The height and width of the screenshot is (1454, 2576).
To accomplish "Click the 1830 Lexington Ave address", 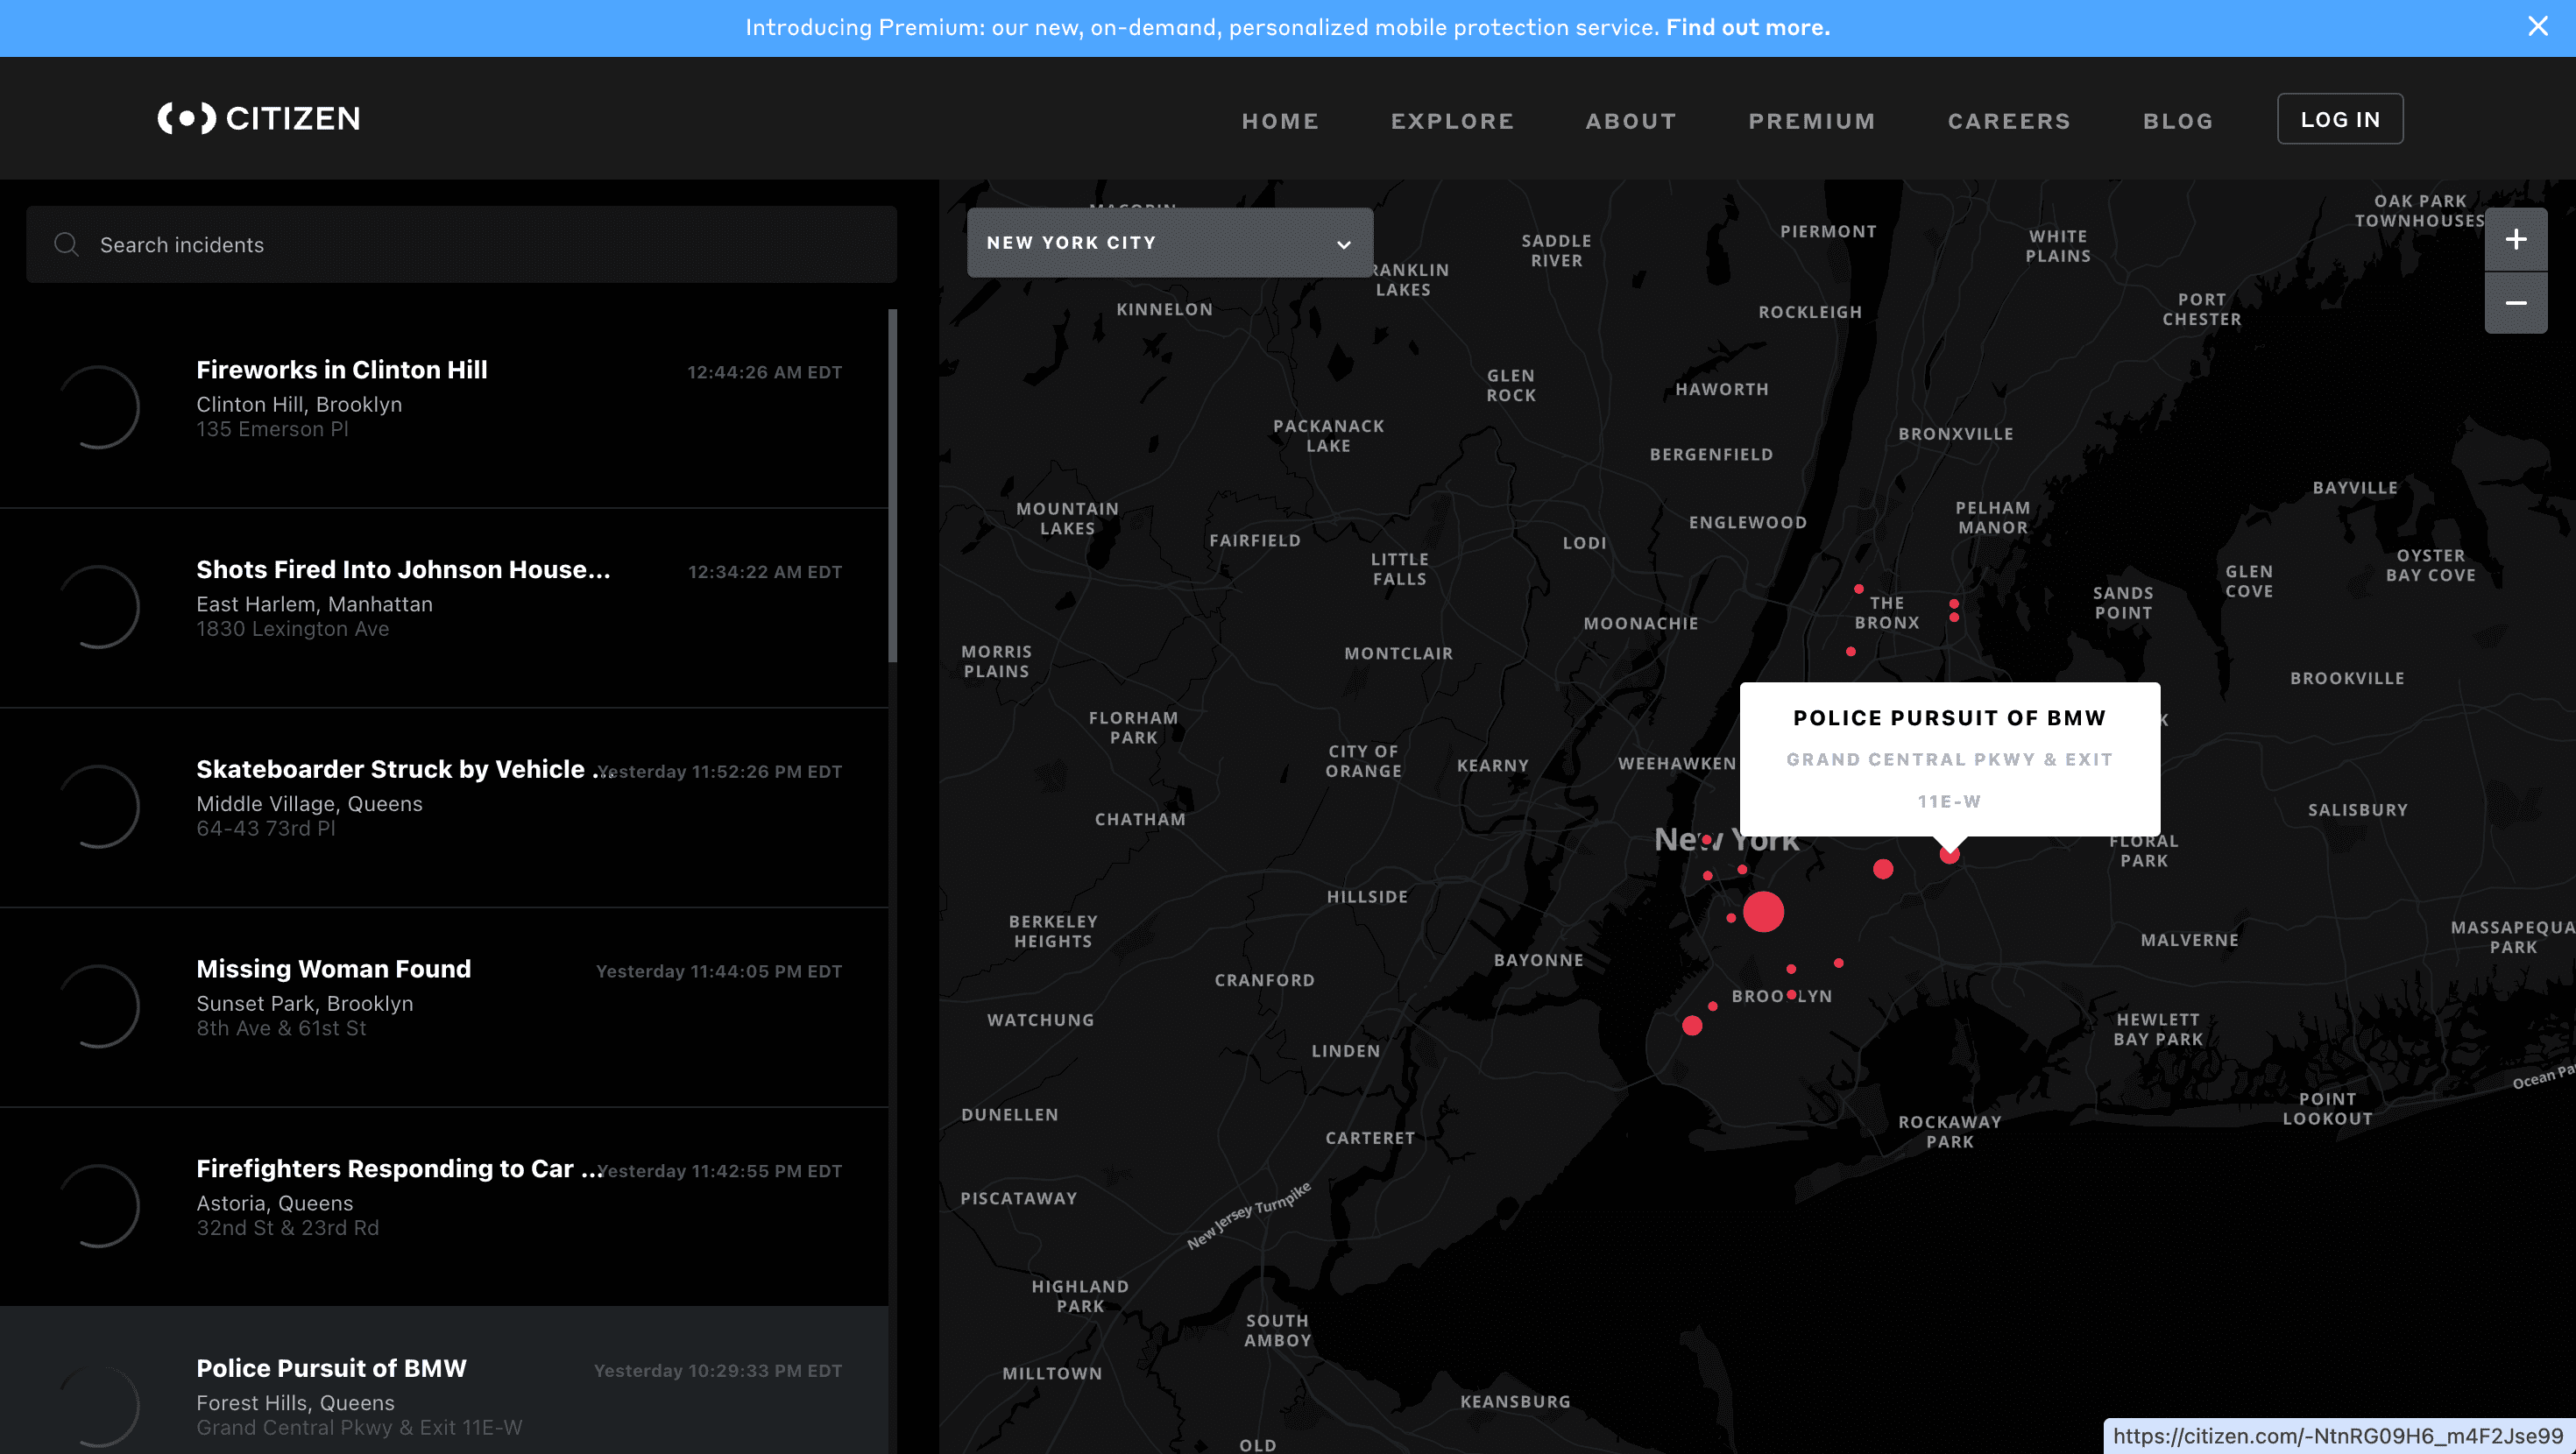I will 292,629.
